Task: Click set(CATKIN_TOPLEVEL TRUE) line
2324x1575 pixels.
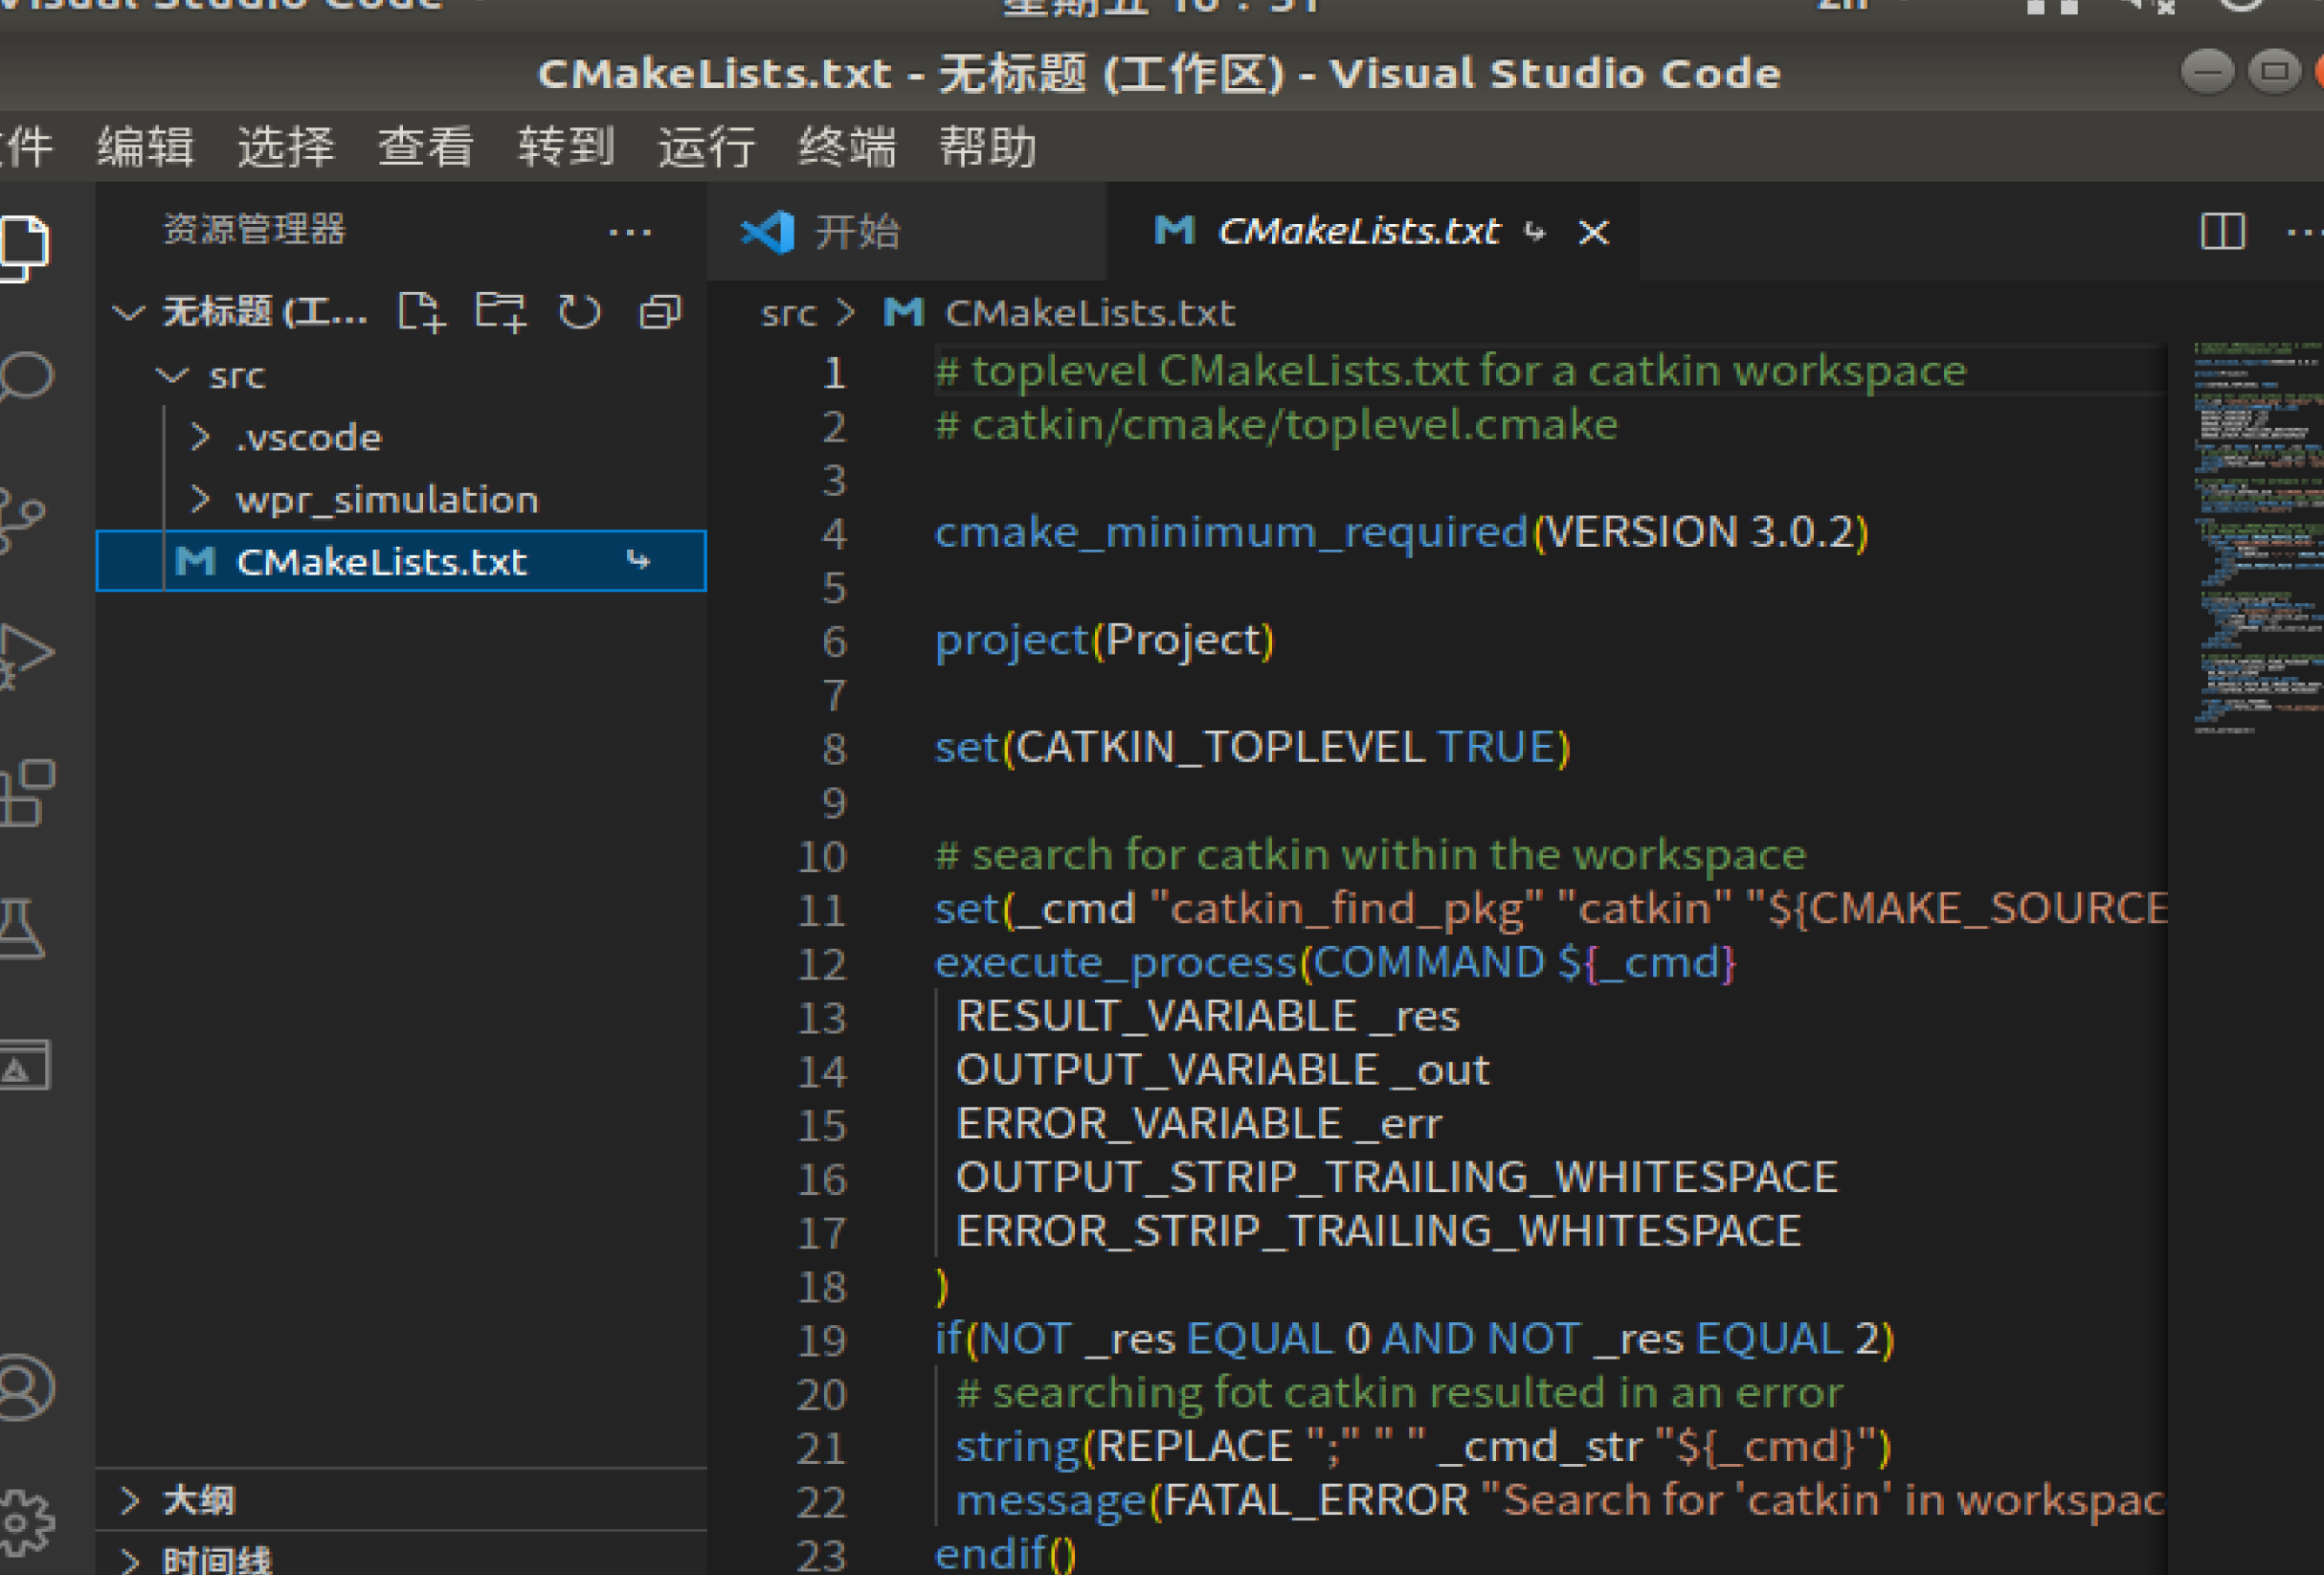Action: click(1252, 748)
